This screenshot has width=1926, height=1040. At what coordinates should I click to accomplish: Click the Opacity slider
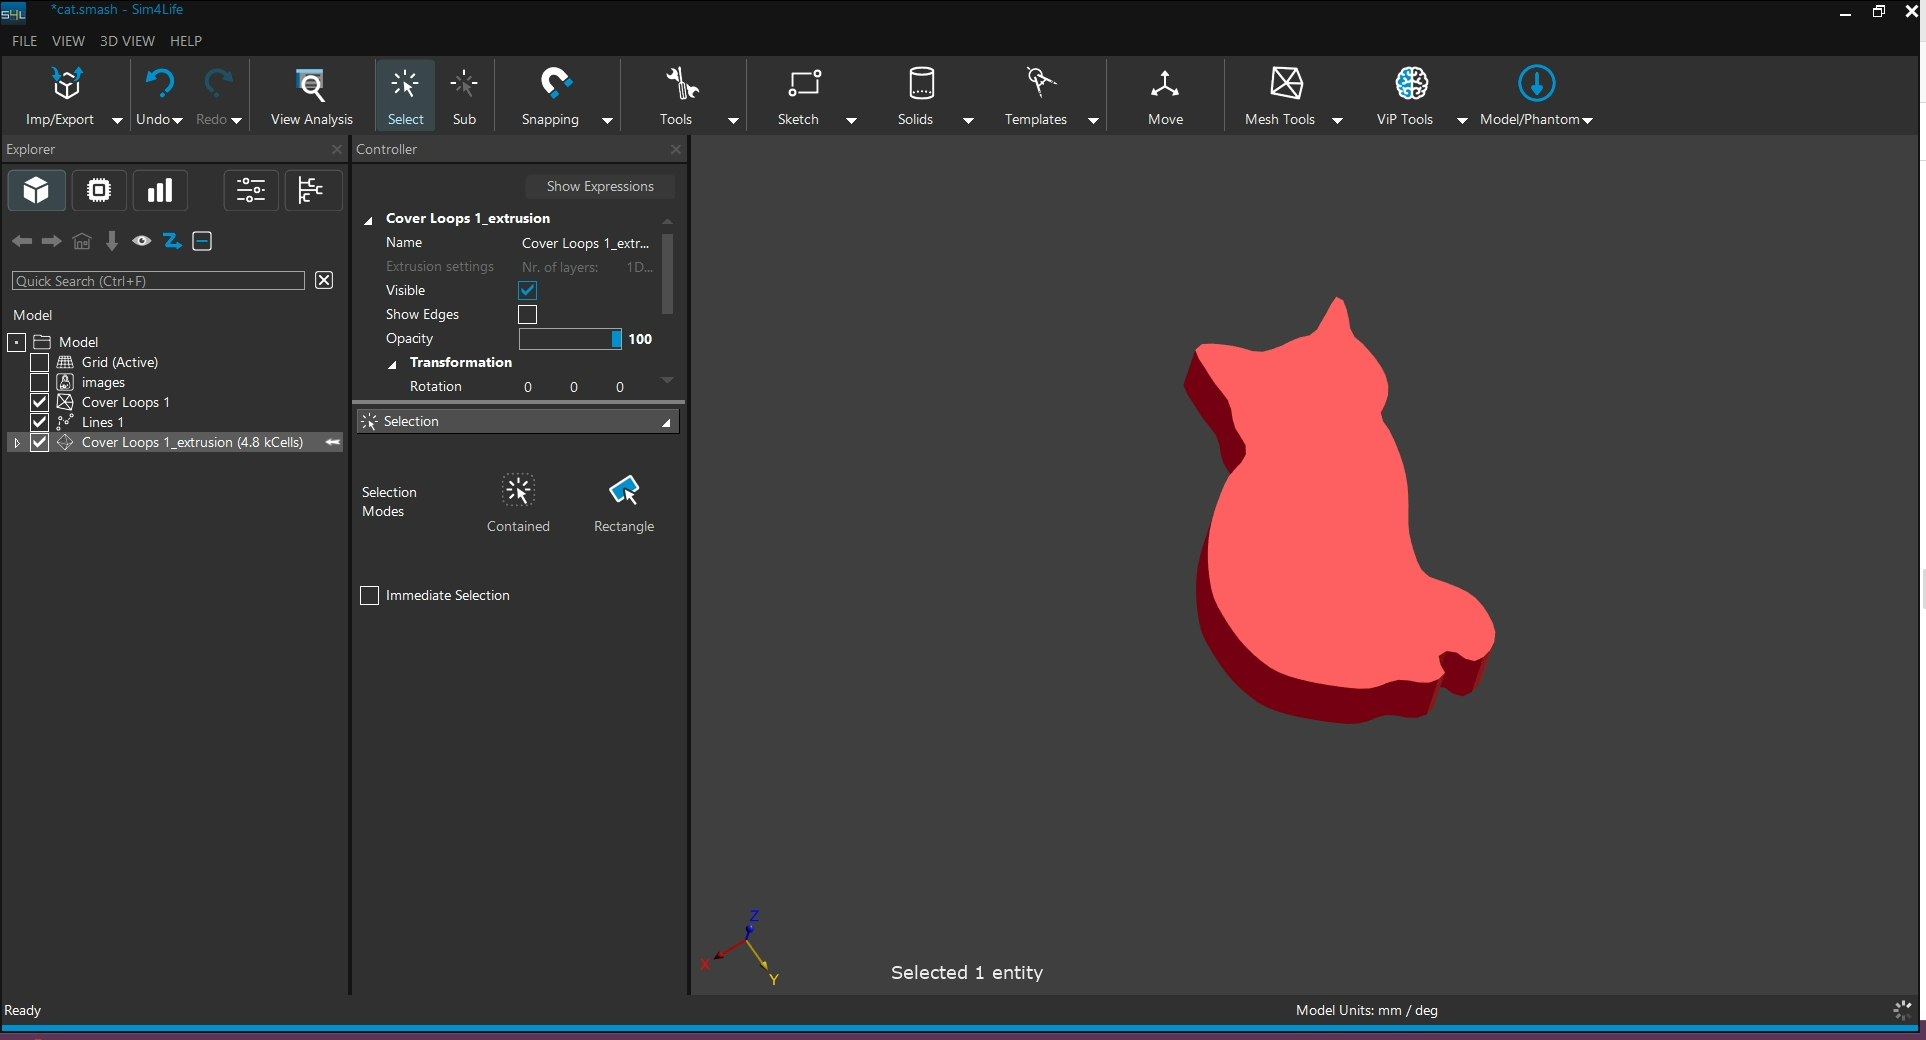(570, 339)
